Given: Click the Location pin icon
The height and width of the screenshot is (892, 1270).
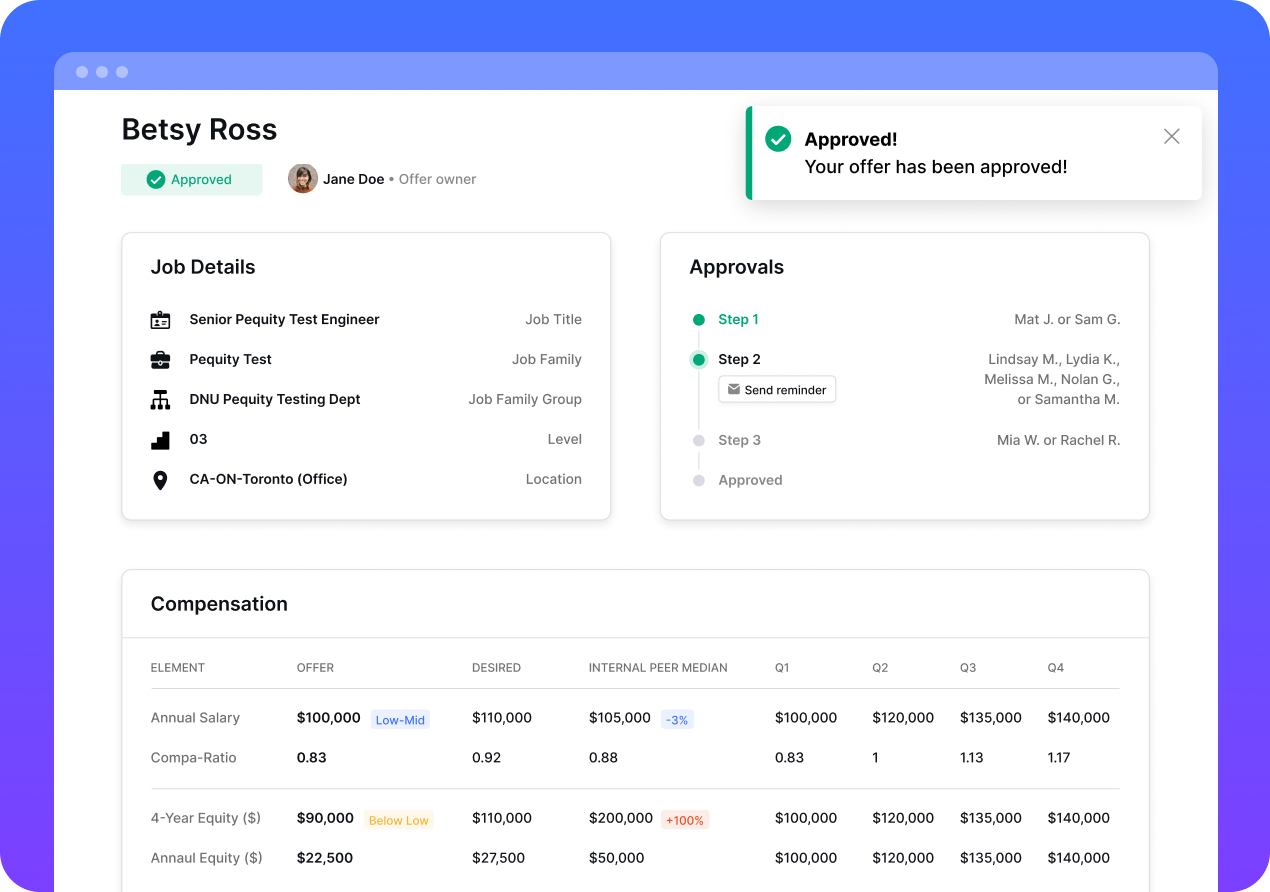Looking at the screenshot, I should (160, 480).
